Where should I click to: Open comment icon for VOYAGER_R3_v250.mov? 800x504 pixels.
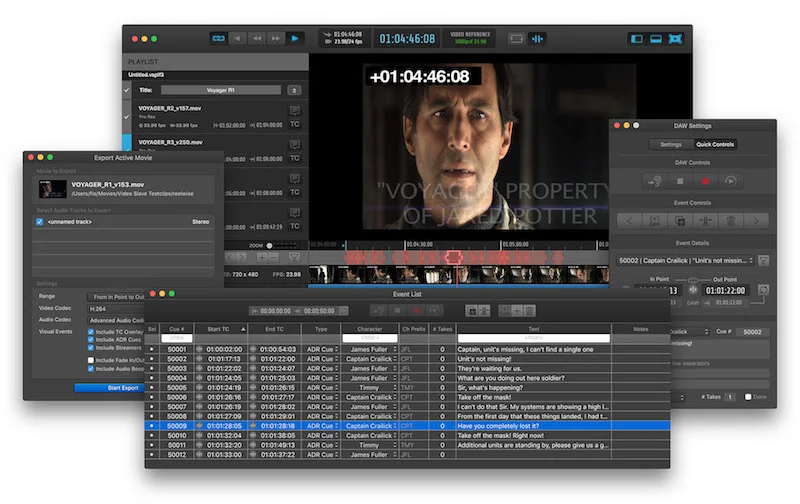pos(294,145)
